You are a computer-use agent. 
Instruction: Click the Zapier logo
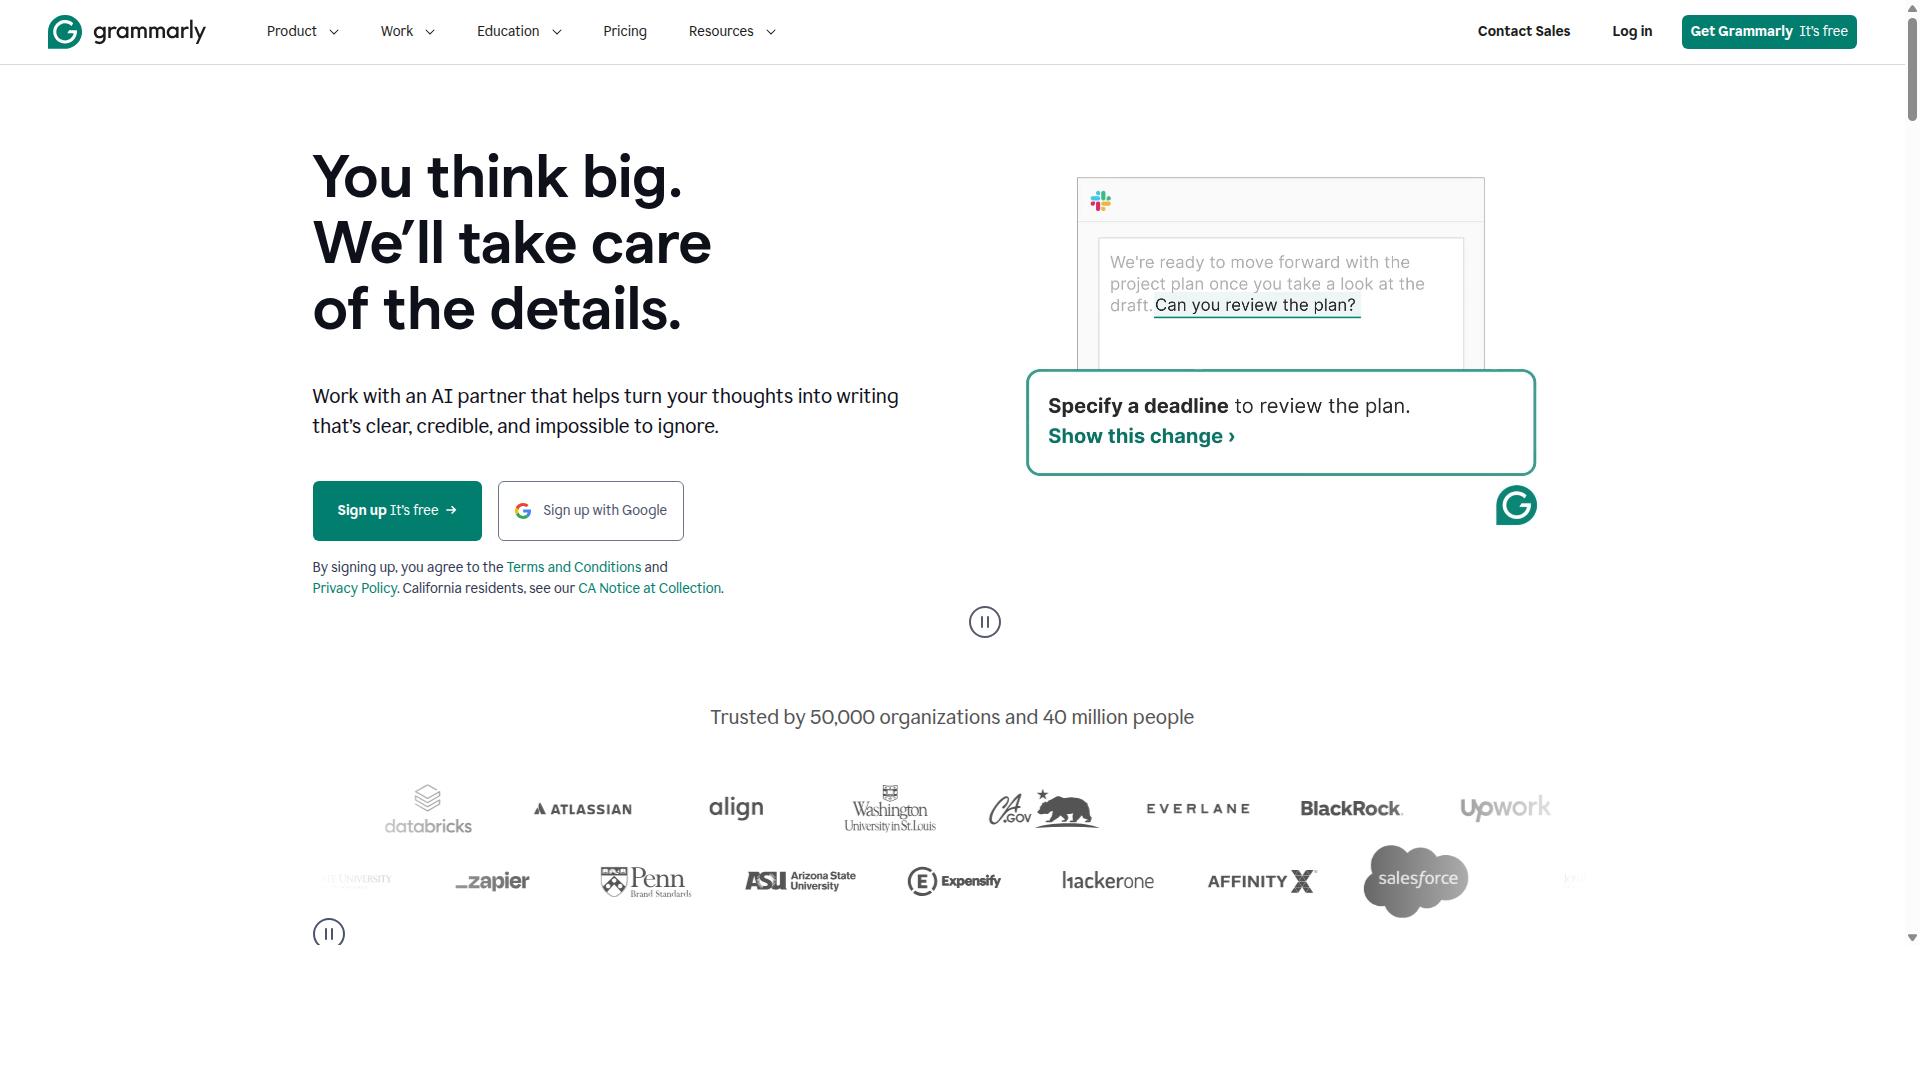coord(492,881)
